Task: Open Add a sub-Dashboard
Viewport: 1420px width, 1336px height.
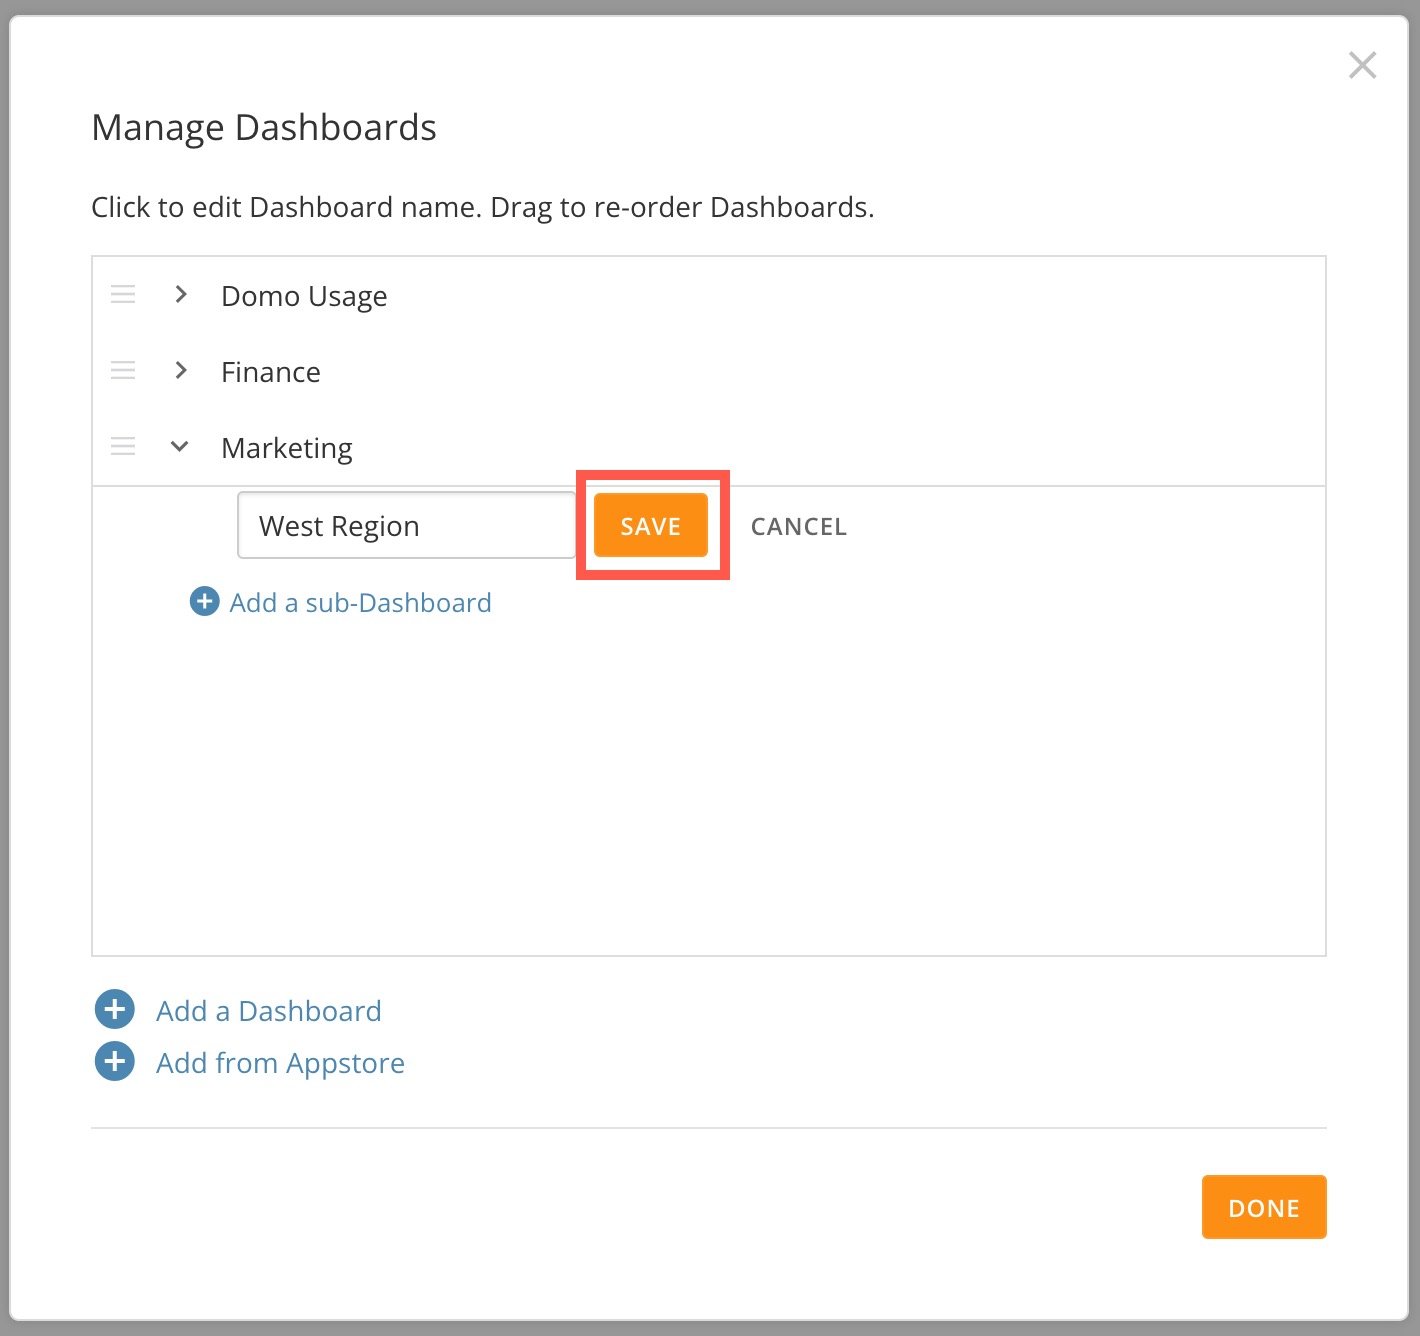Action: [360, 602]
